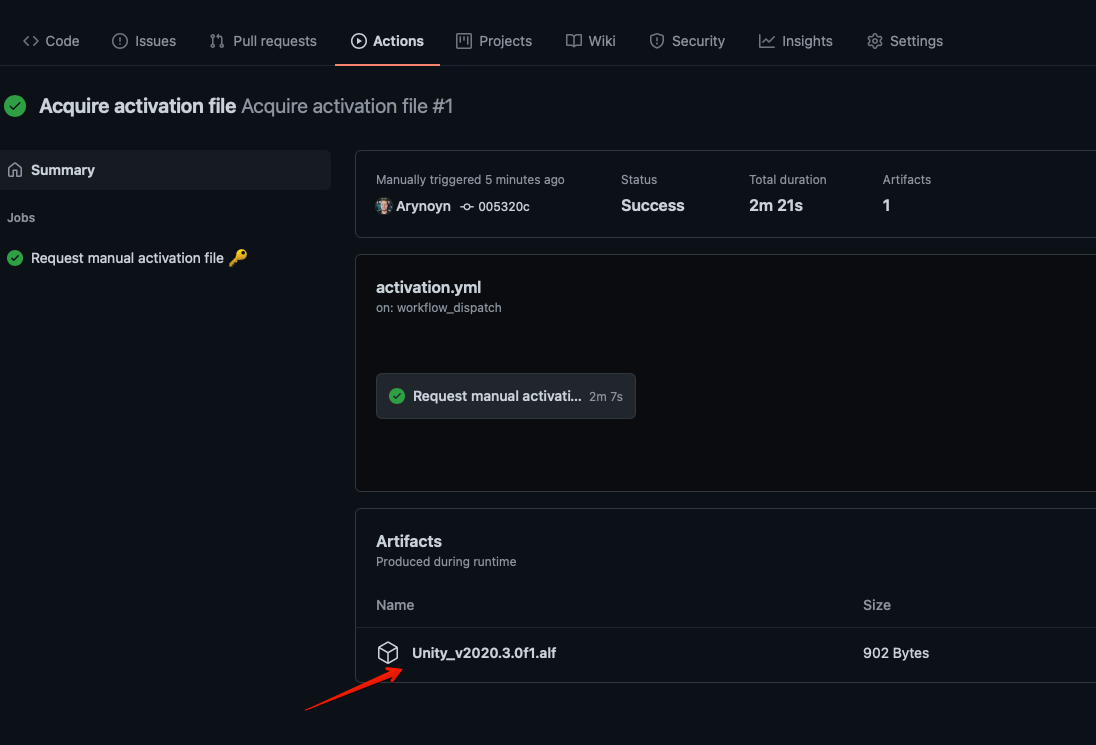This screenshot has width=1096, height=745.
Task: Click the artifact package cube icon
Action: [388, 653]
